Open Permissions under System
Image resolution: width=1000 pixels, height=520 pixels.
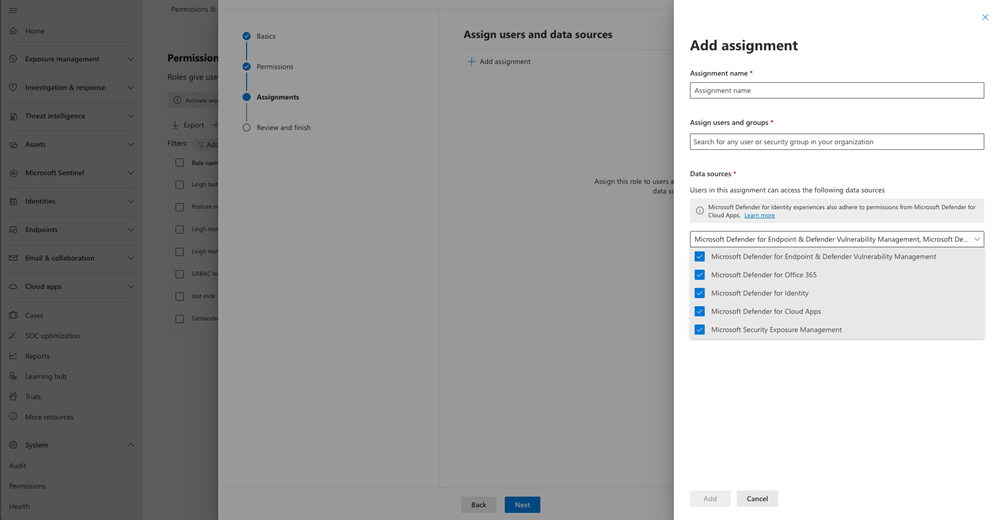[27, 486]
